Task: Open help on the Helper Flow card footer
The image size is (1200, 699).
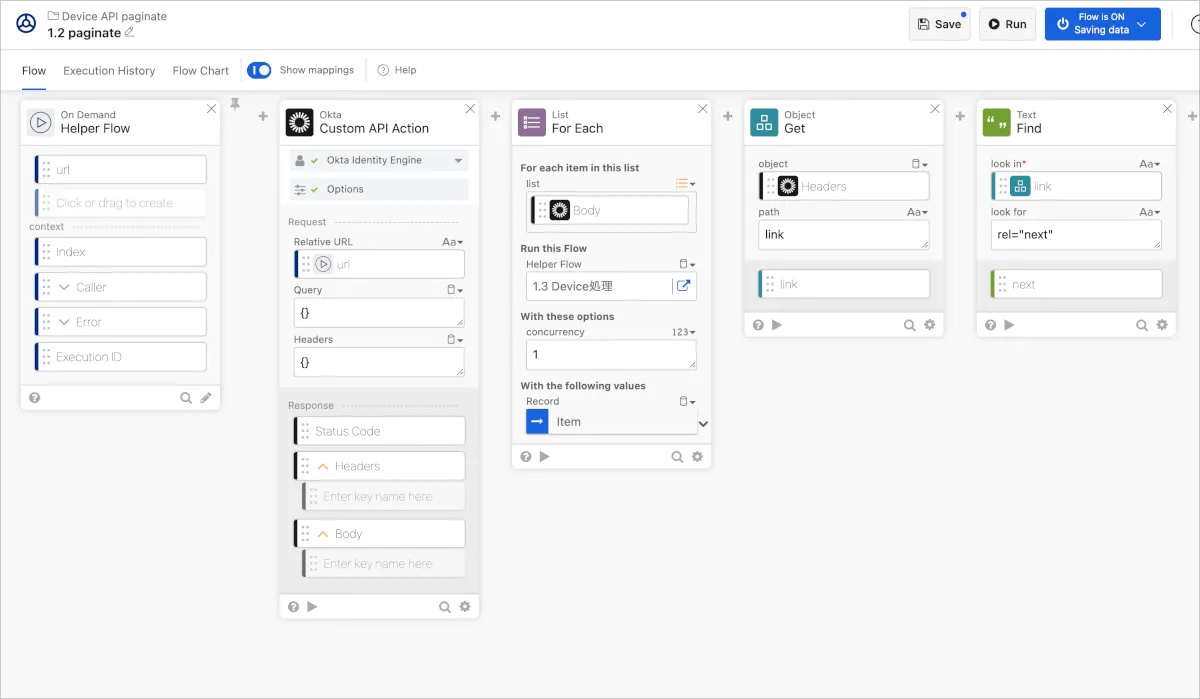Action: pyautogui.click(x=35, y=397)
